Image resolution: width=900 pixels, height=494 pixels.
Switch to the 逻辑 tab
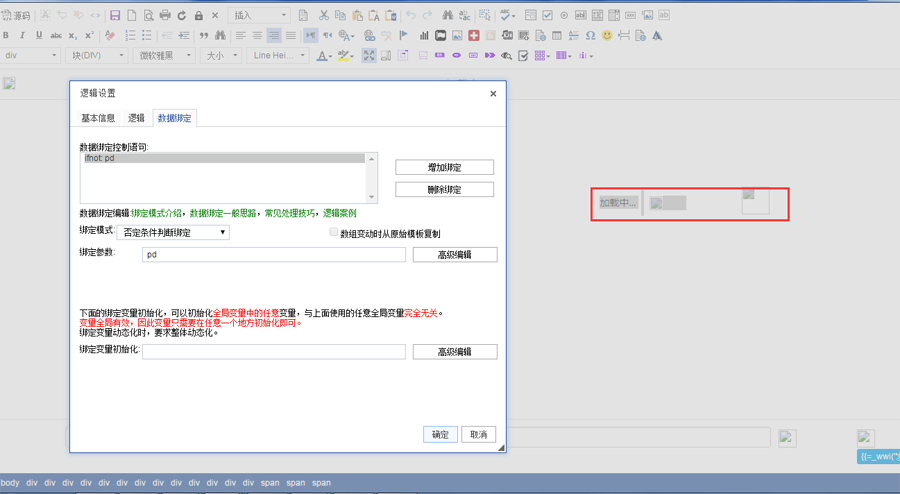136,118
